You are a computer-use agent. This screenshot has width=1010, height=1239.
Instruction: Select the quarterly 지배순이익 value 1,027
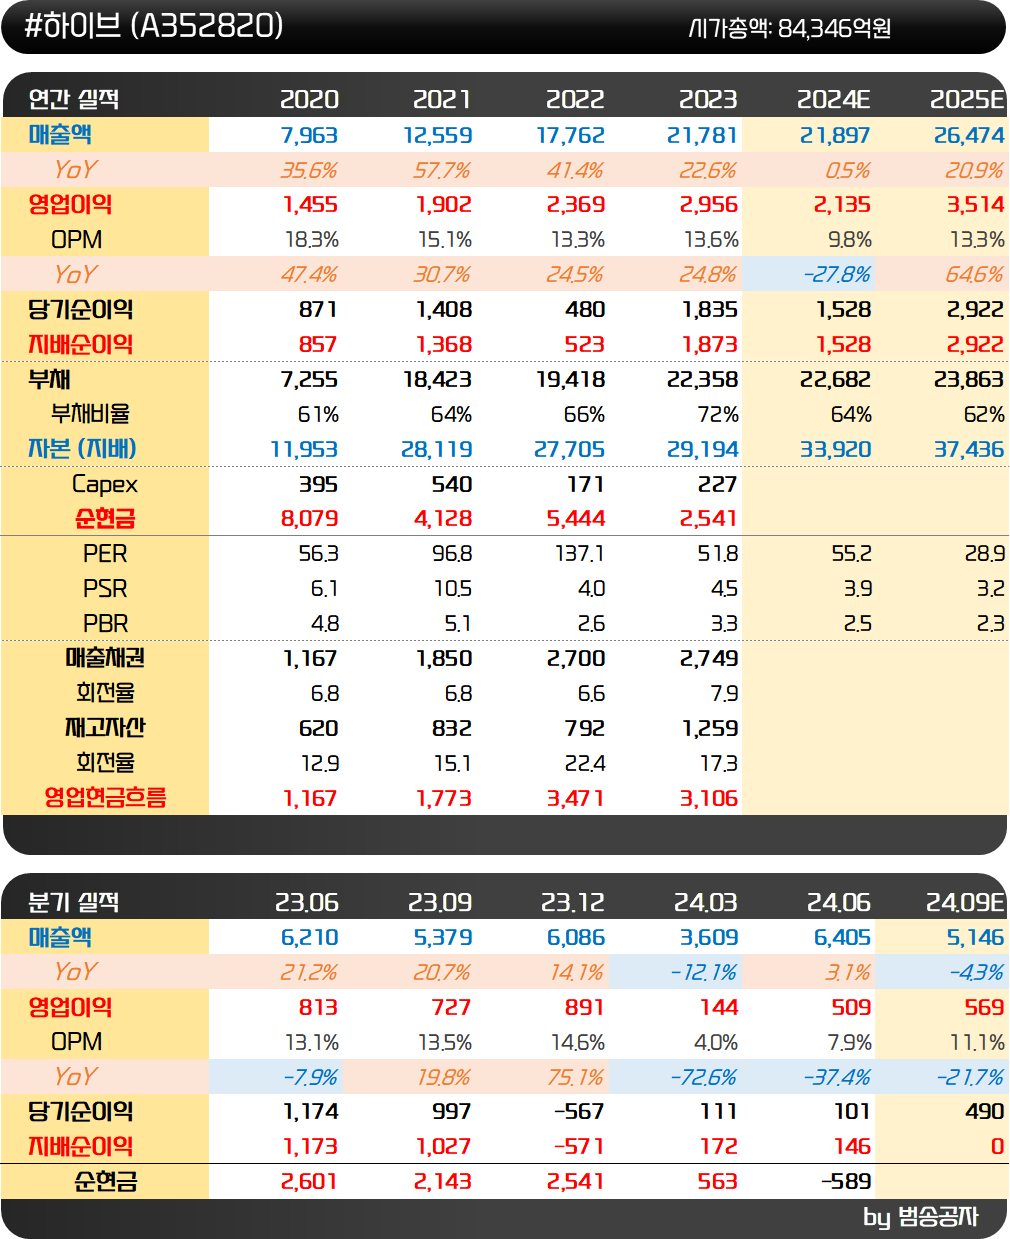point(444,1146)
